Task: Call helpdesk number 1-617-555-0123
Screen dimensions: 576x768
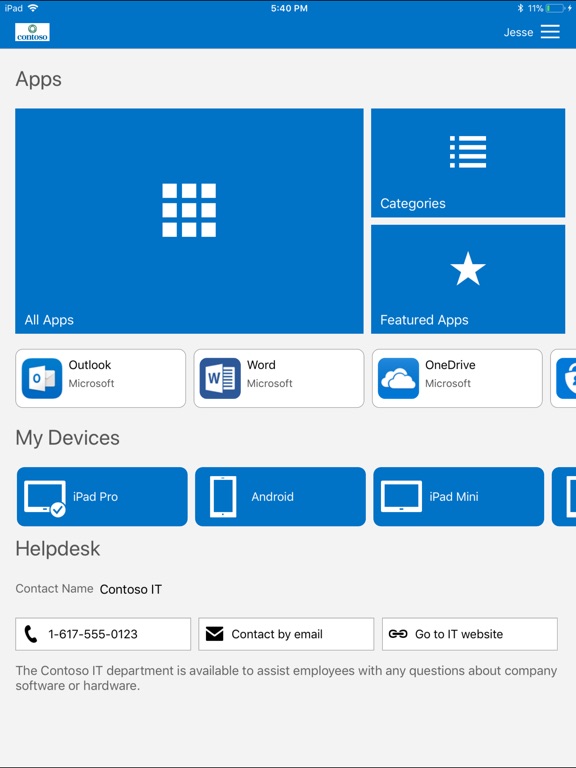Action: click(103, 634)
